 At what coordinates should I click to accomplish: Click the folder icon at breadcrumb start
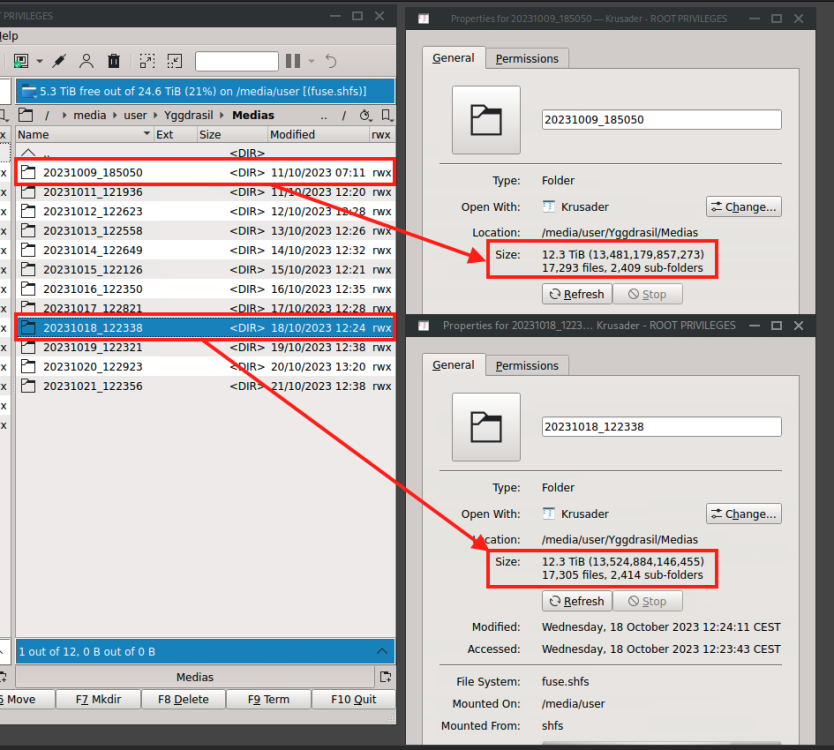coord(26,115)
